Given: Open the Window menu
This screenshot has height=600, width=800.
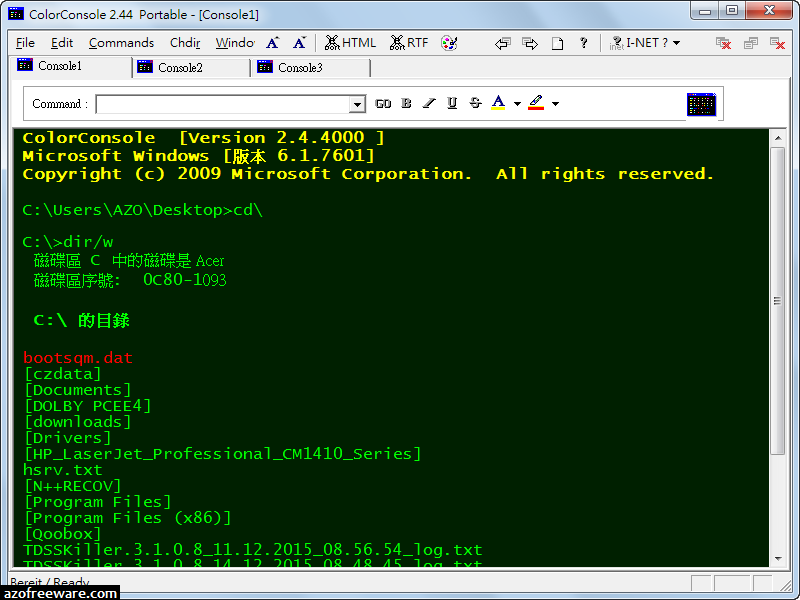Looking at the screenshot, I should [235, 43].
